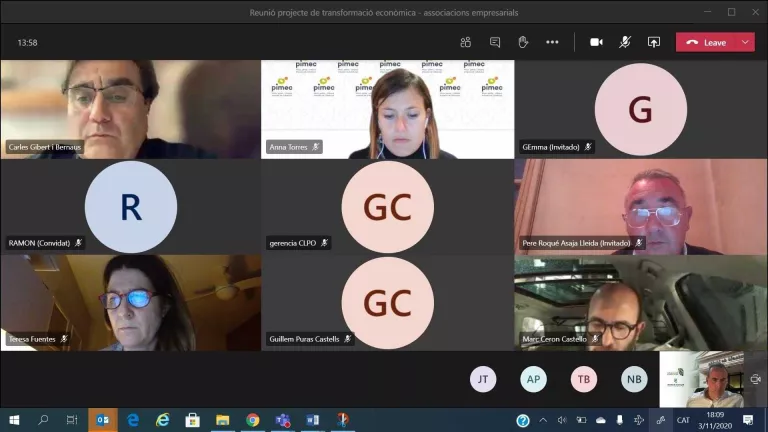The height and width of the screenshot is (432, 768).
Task: Select gerencia CLPO avatar GC
Action: click(387, 207)
